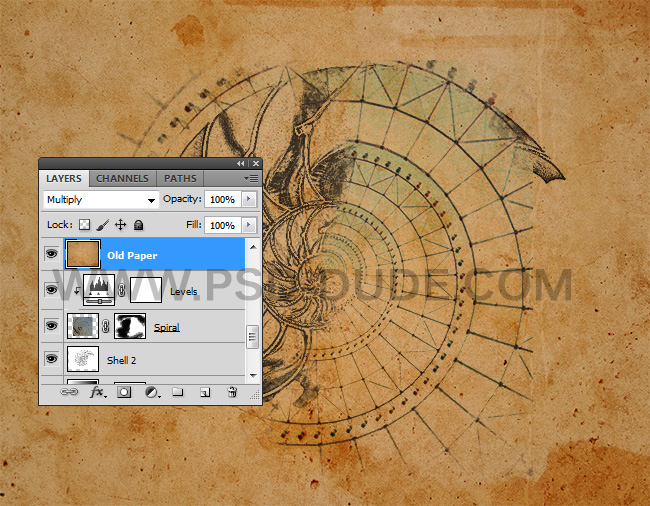Toggle lock transparent pixels

point(85,226)
